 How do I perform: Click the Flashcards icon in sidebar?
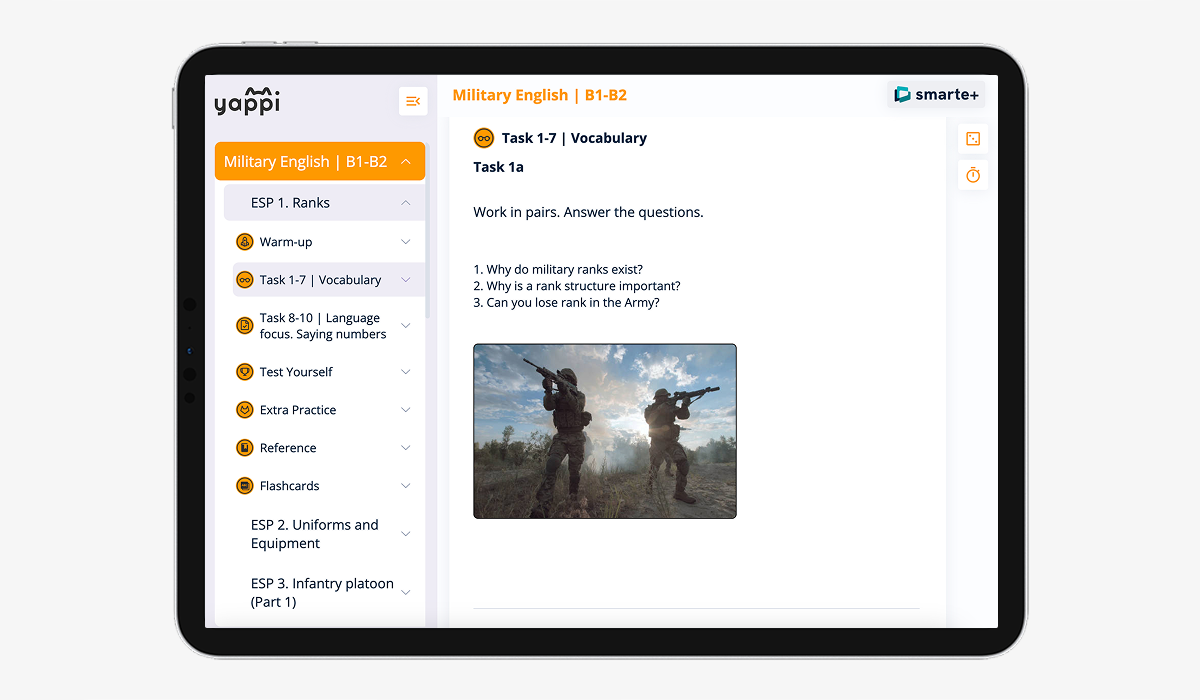coord(244,486)
